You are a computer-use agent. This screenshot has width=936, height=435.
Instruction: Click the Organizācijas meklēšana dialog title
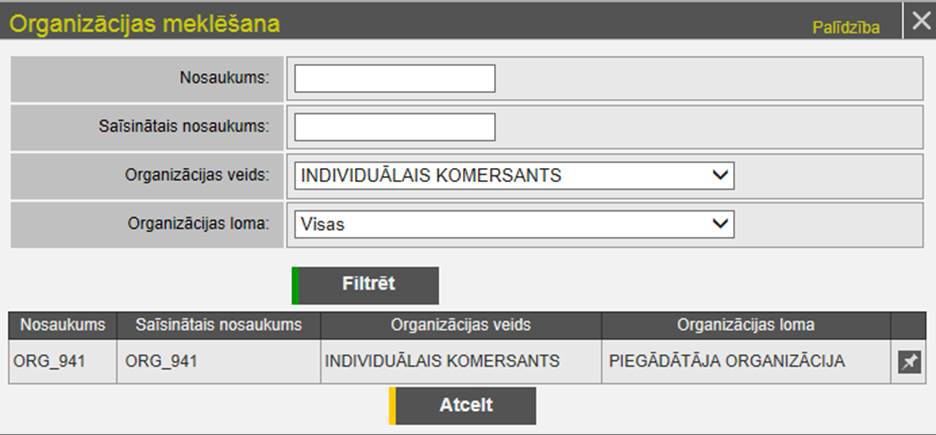click(146, 22)
